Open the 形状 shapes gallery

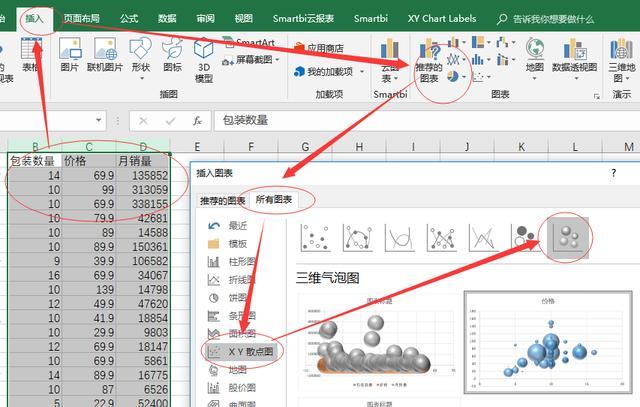pyautogui.click(x=141, y=59)
